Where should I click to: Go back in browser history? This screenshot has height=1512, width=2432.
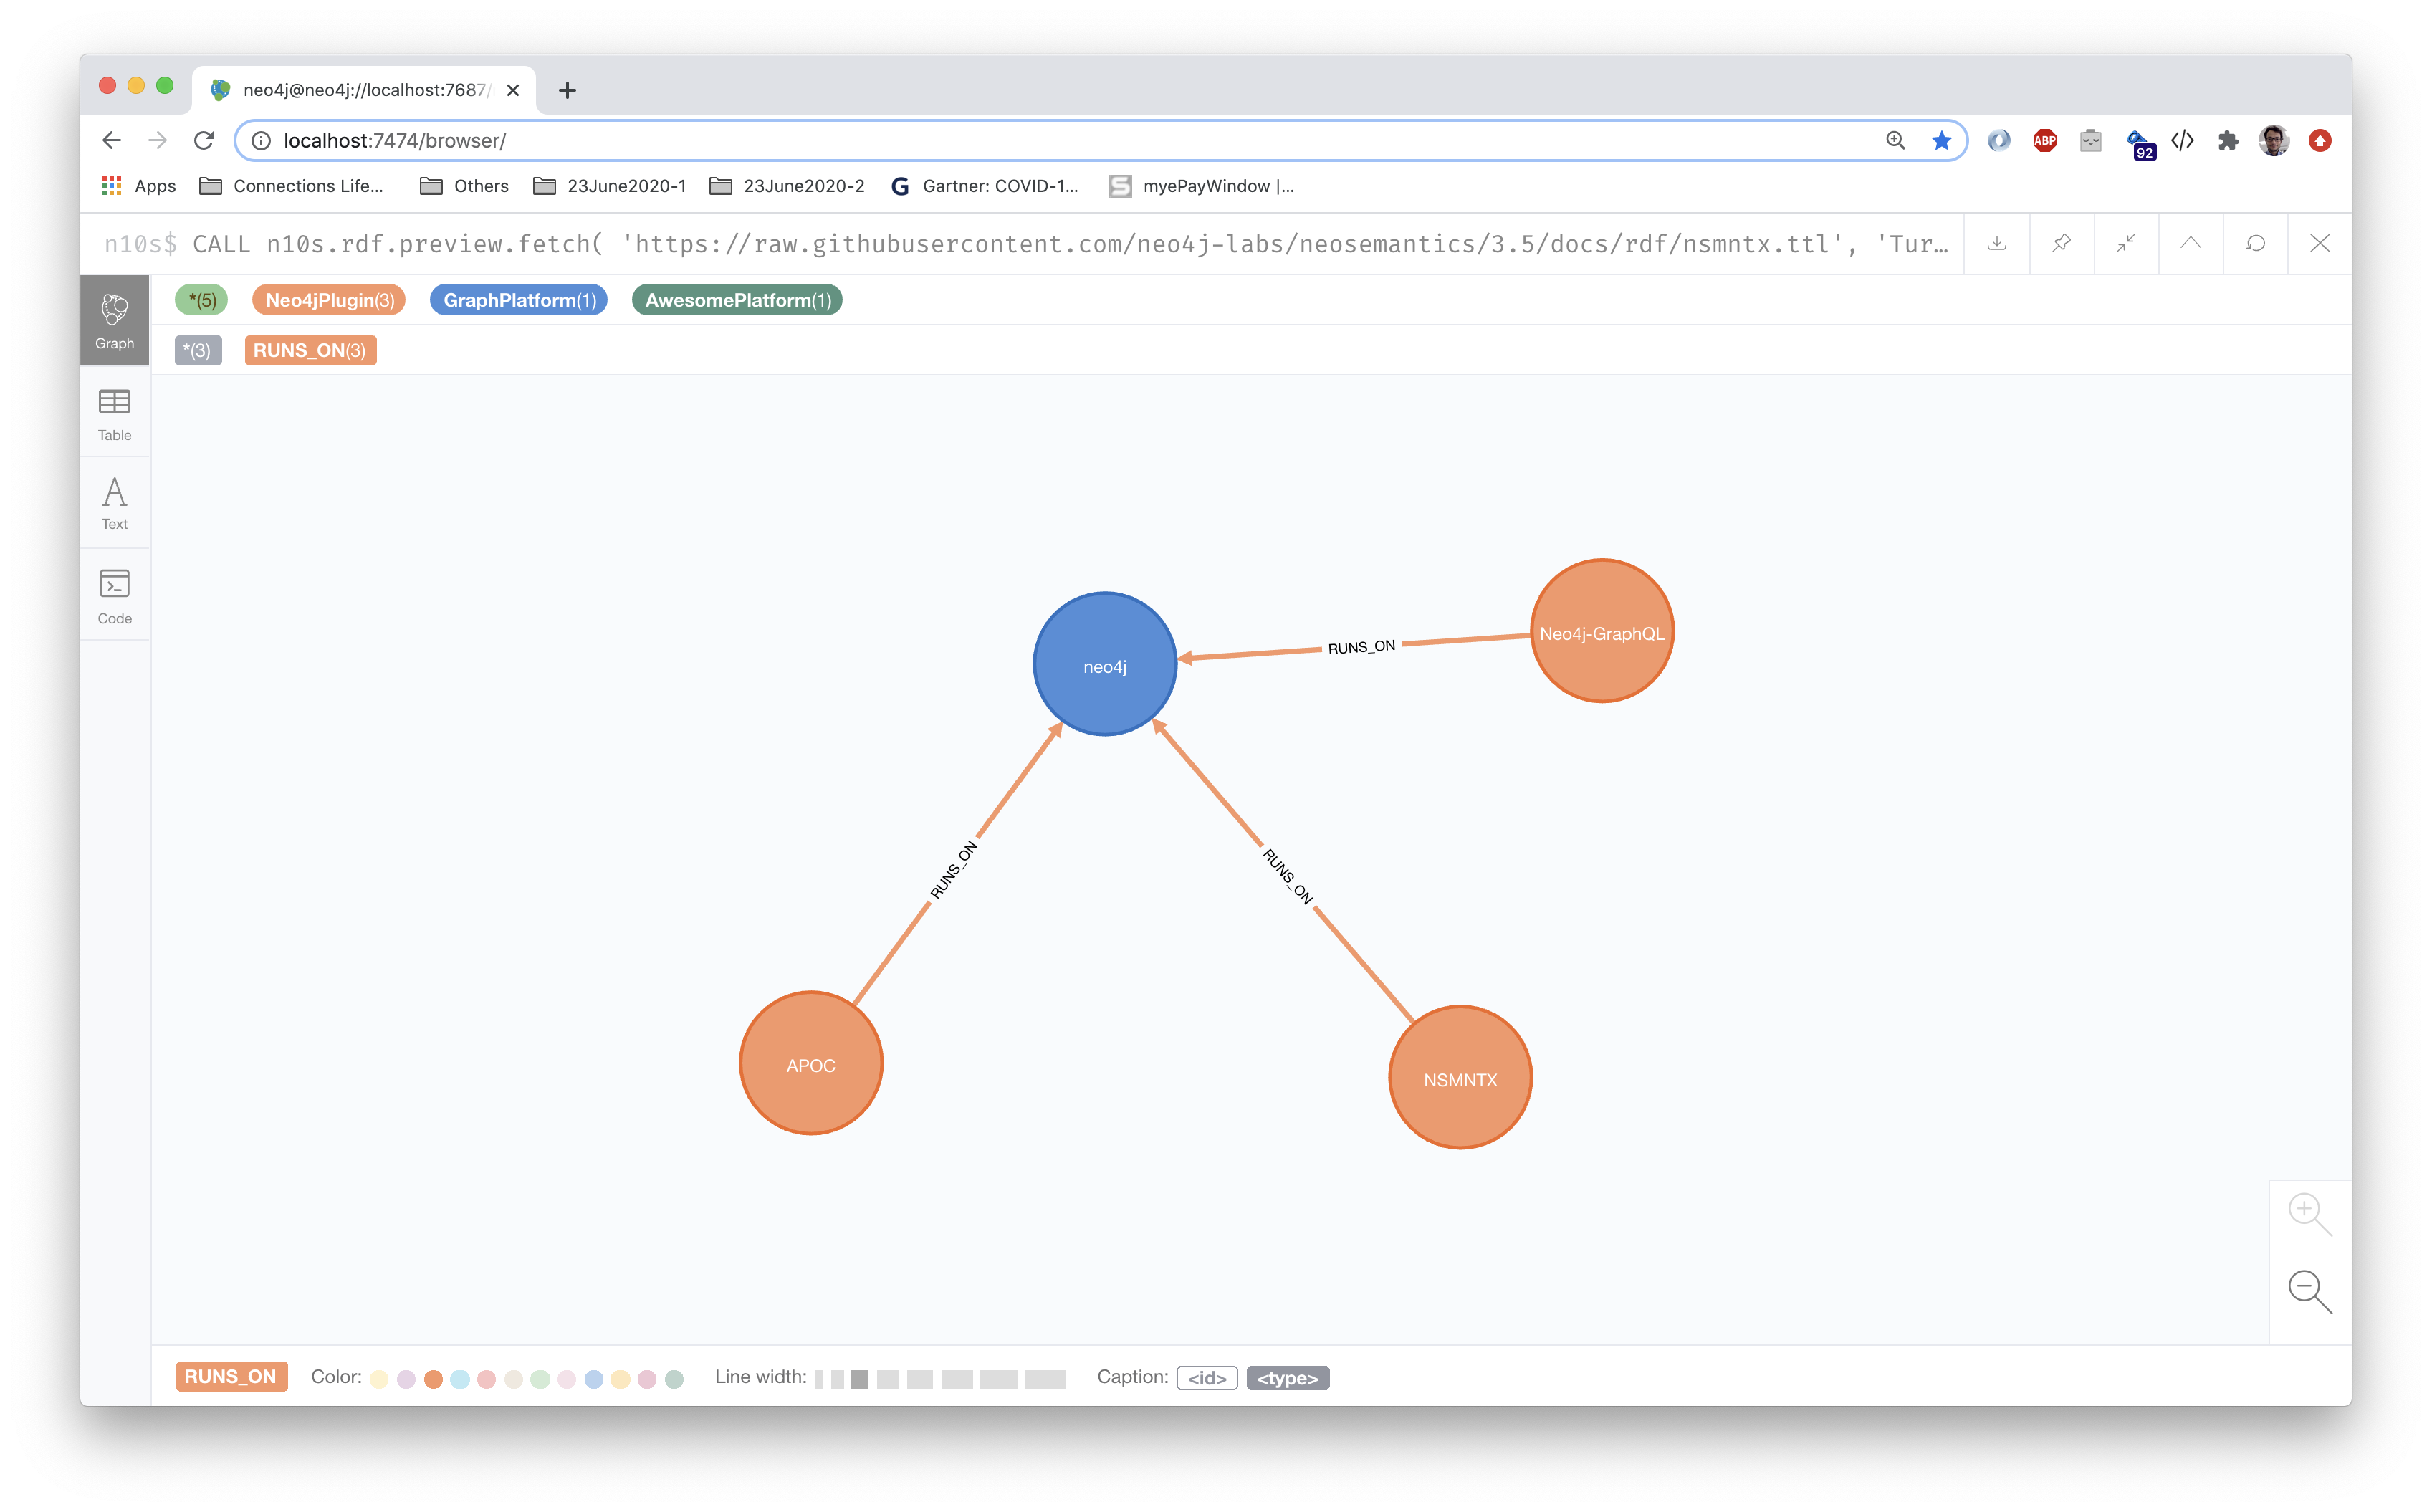tap(112, 140)
